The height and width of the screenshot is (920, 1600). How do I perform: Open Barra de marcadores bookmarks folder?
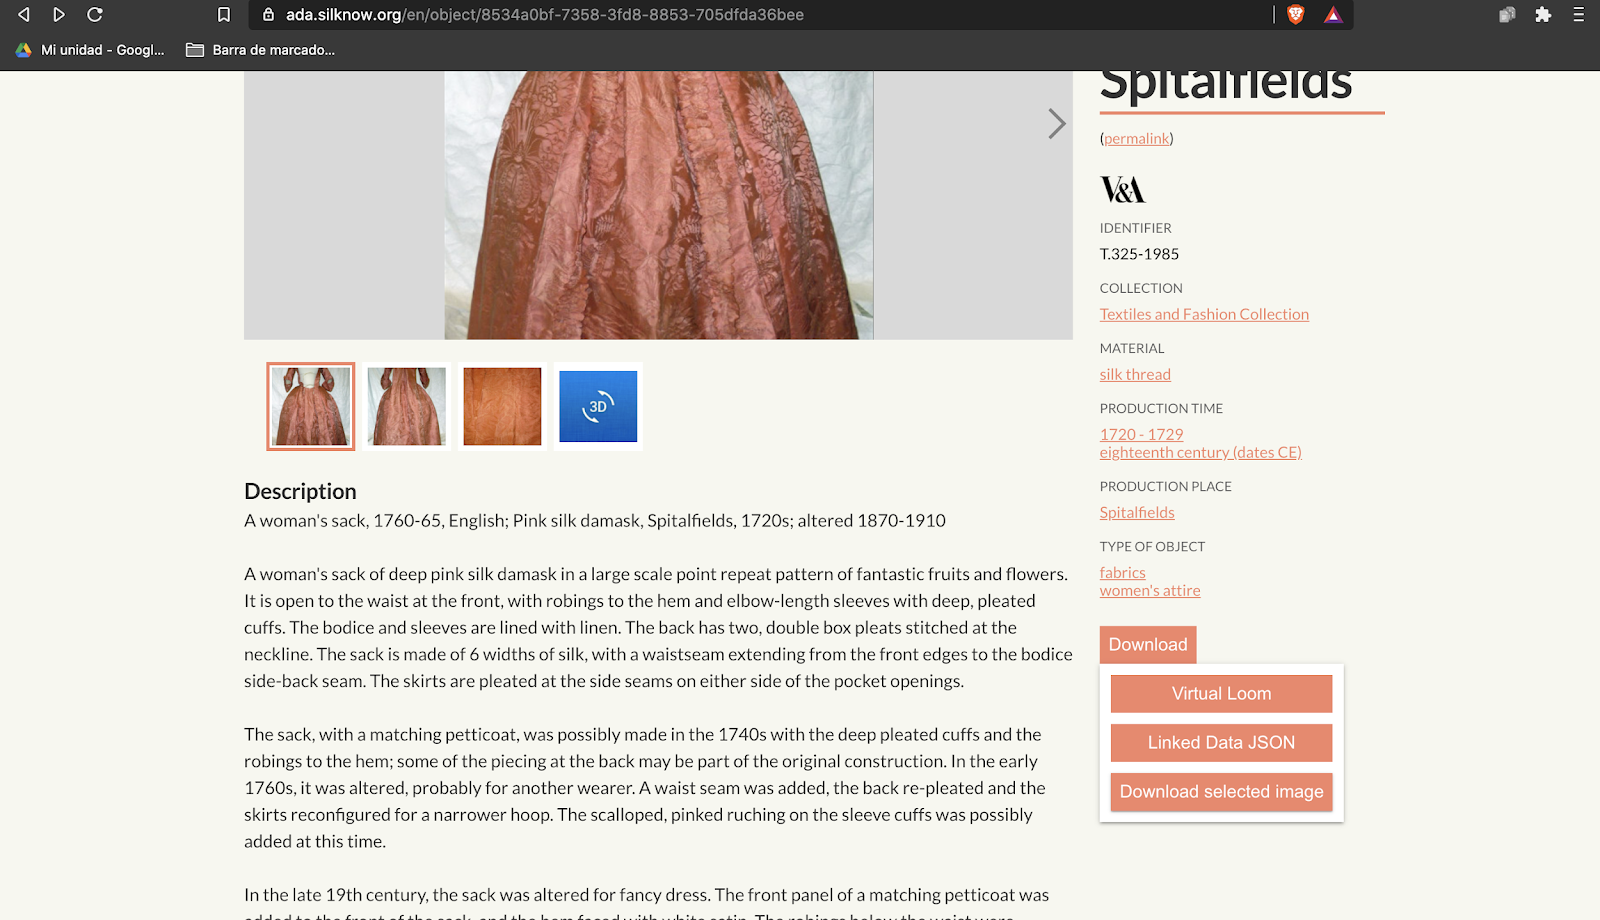pos(260,50)
